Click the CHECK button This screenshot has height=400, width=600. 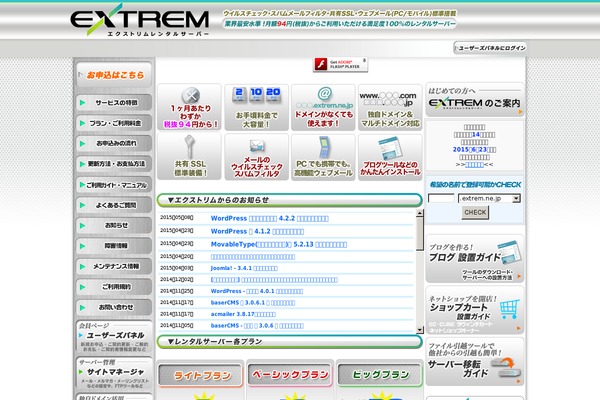(475, 212)
